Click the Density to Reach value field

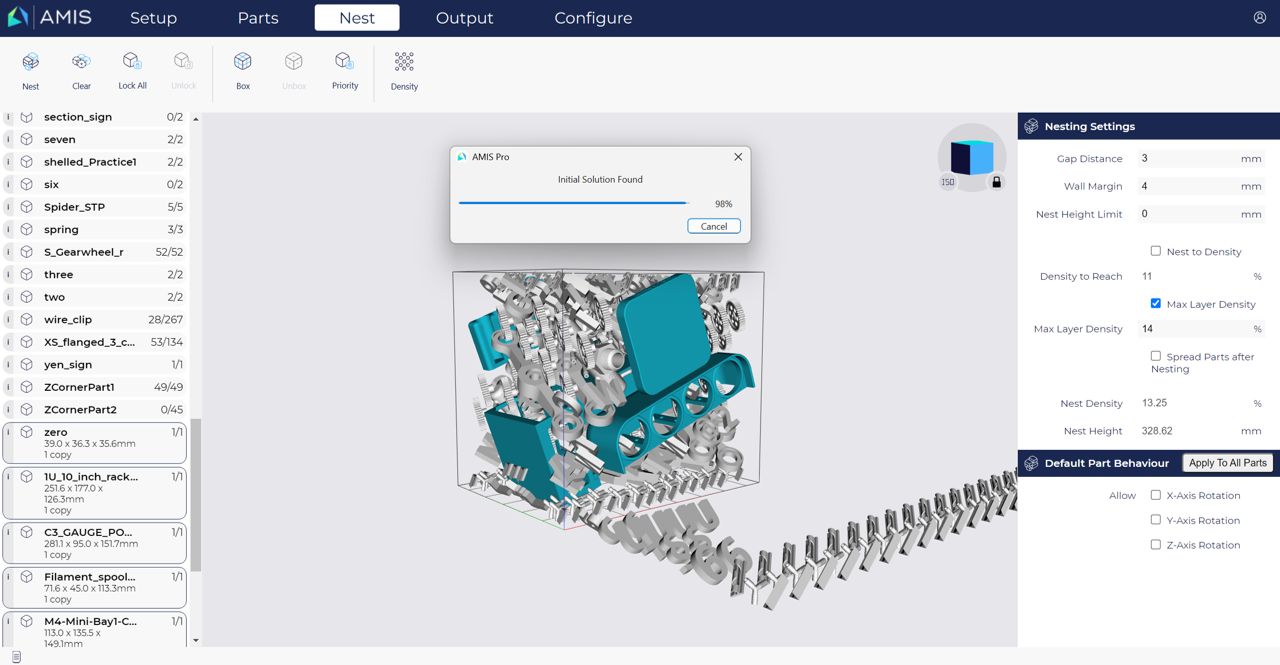1201,276
